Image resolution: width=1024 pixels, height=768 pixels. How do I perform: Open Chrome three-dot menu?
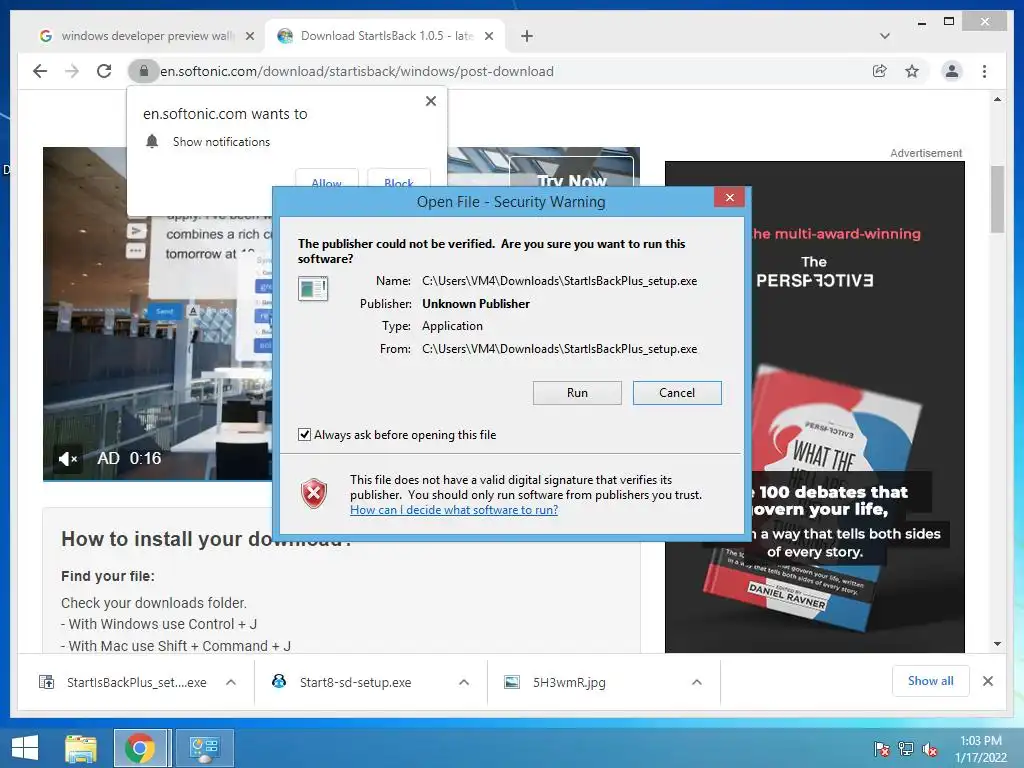pyautogui.click(x=984, y=71)
